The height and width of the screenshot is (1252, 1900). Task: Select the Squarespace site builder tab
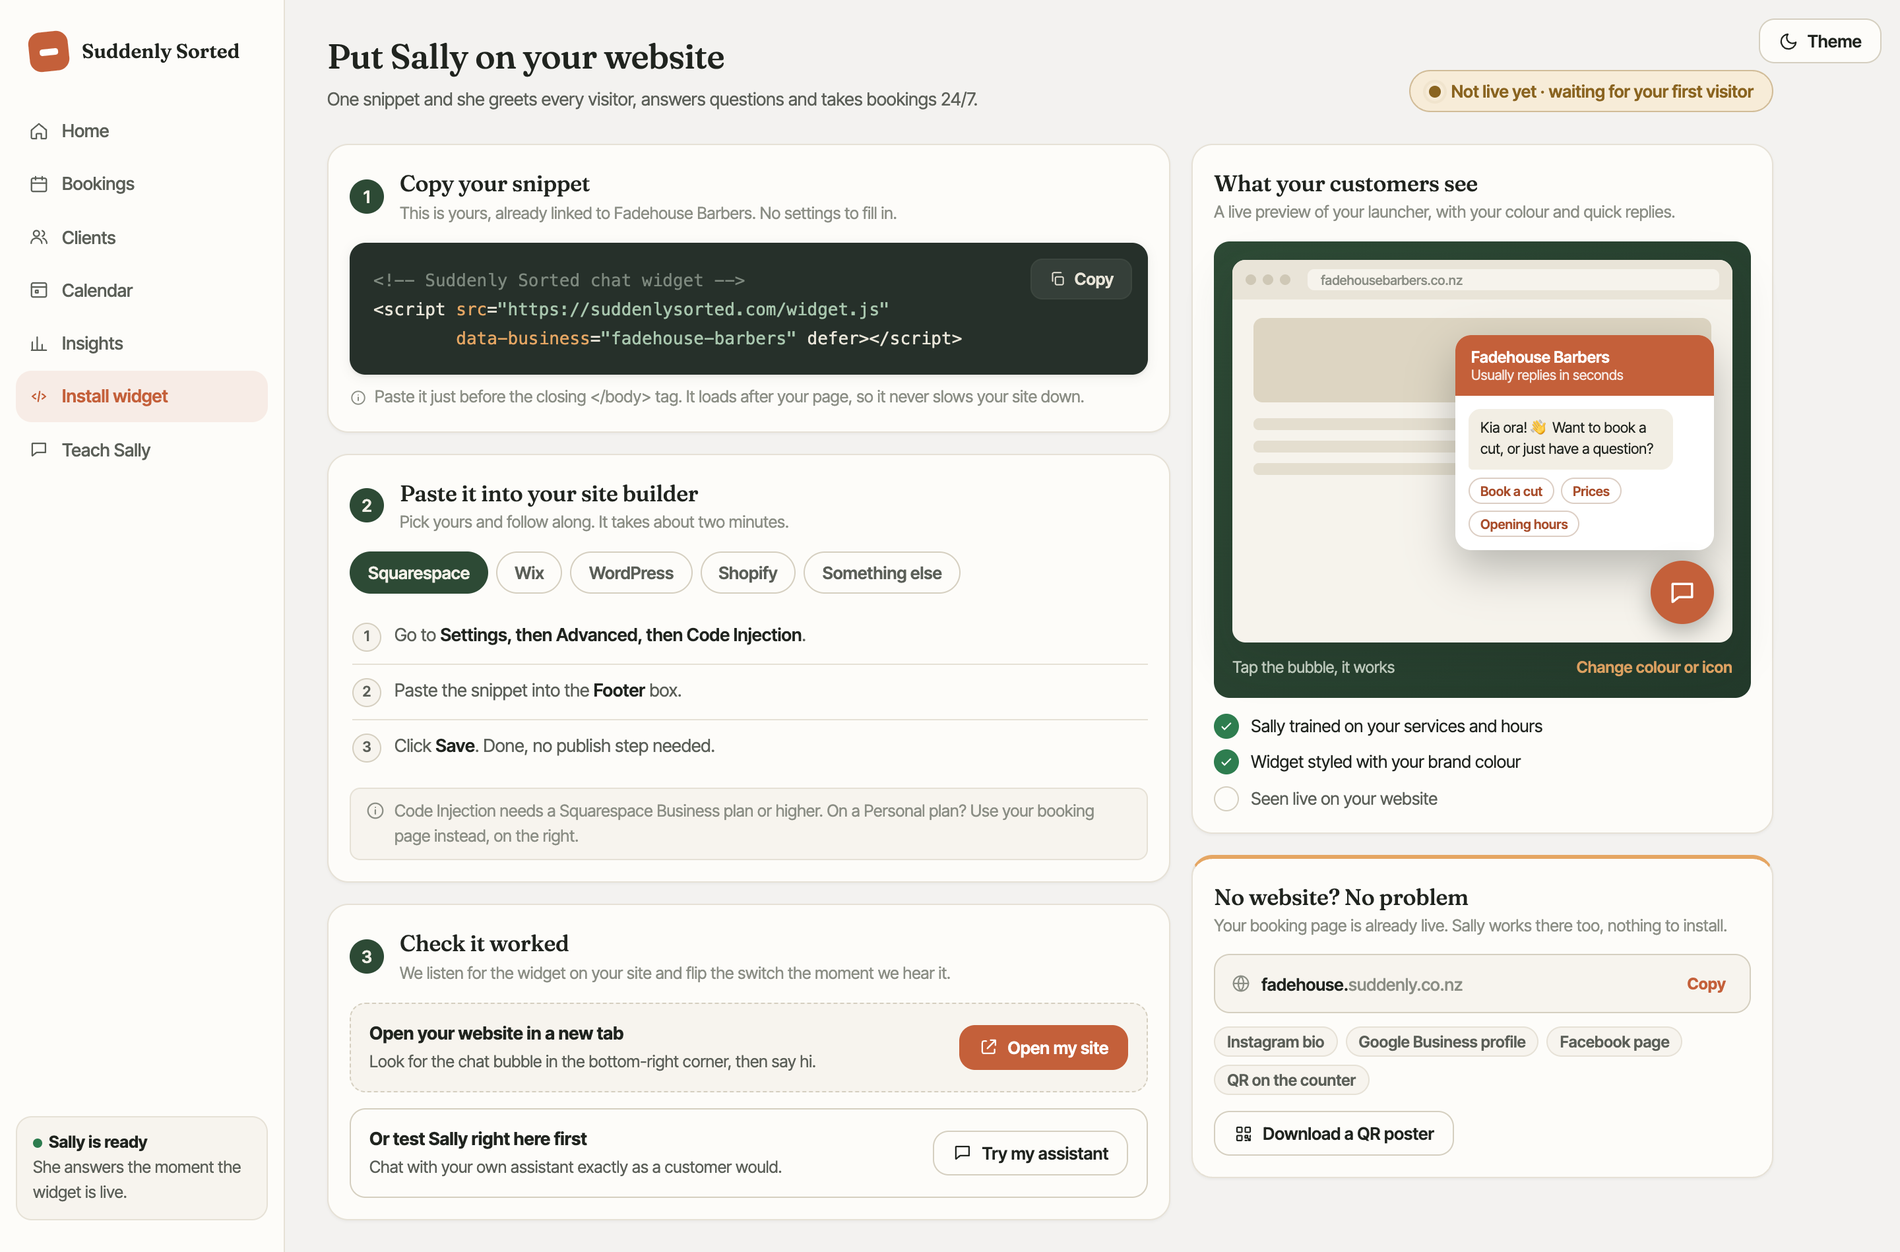click(x=418, y=573)
